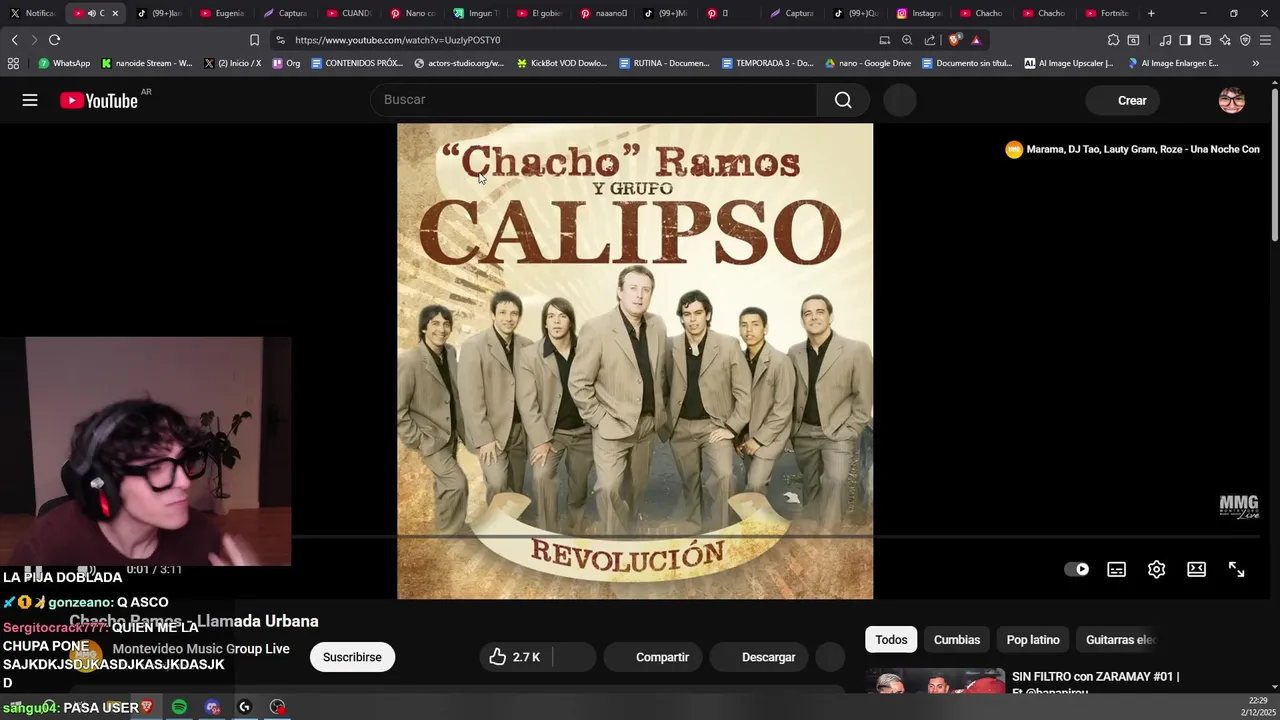
Task: Open the actors-studio.org bookmark
Action: (x=459, y=63)
